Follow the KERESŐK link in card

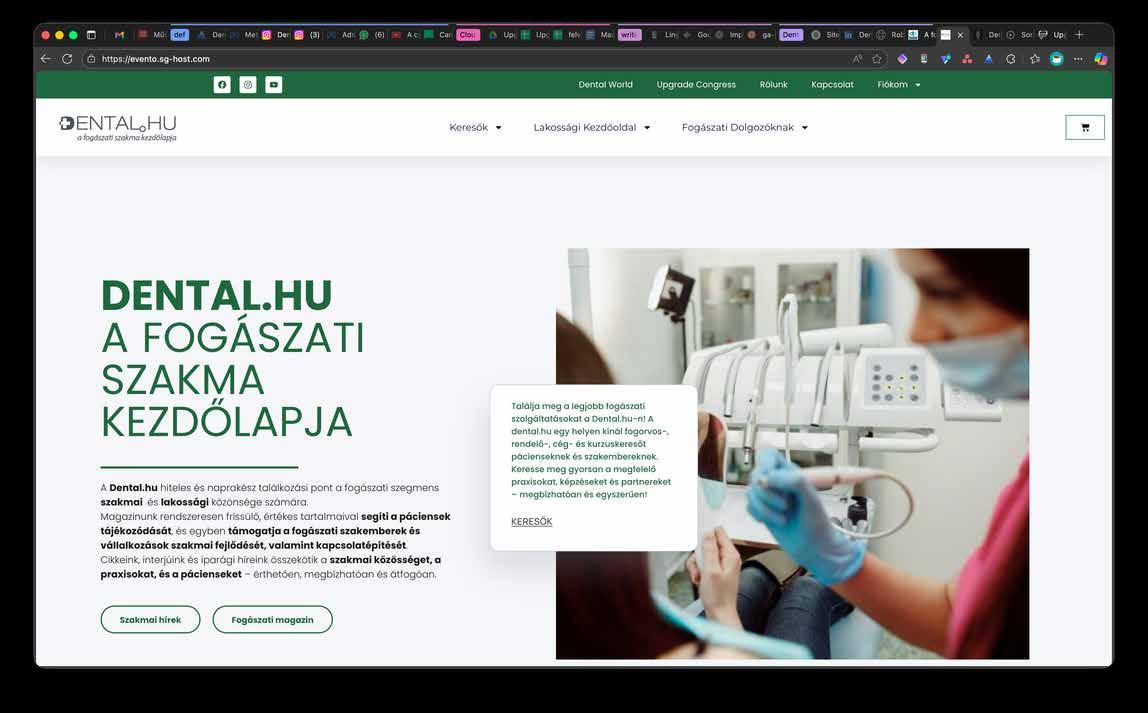click(x=532, y=521)
